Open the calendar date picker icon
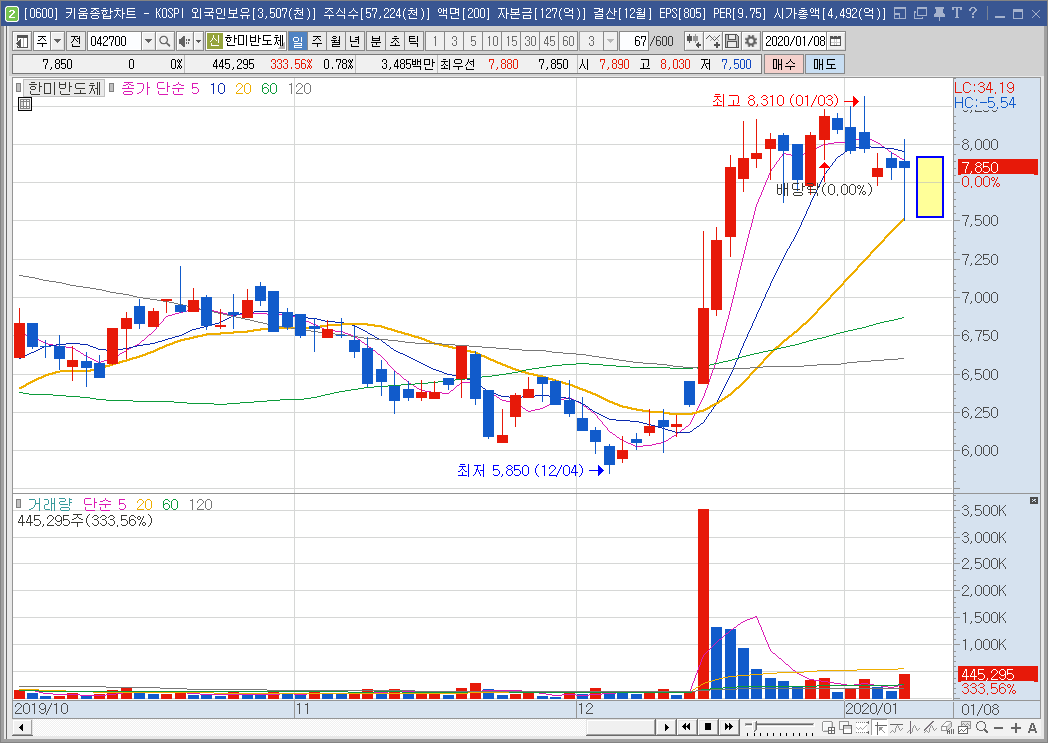This screenshot has height=743, width=1048. tap(835, 41)
